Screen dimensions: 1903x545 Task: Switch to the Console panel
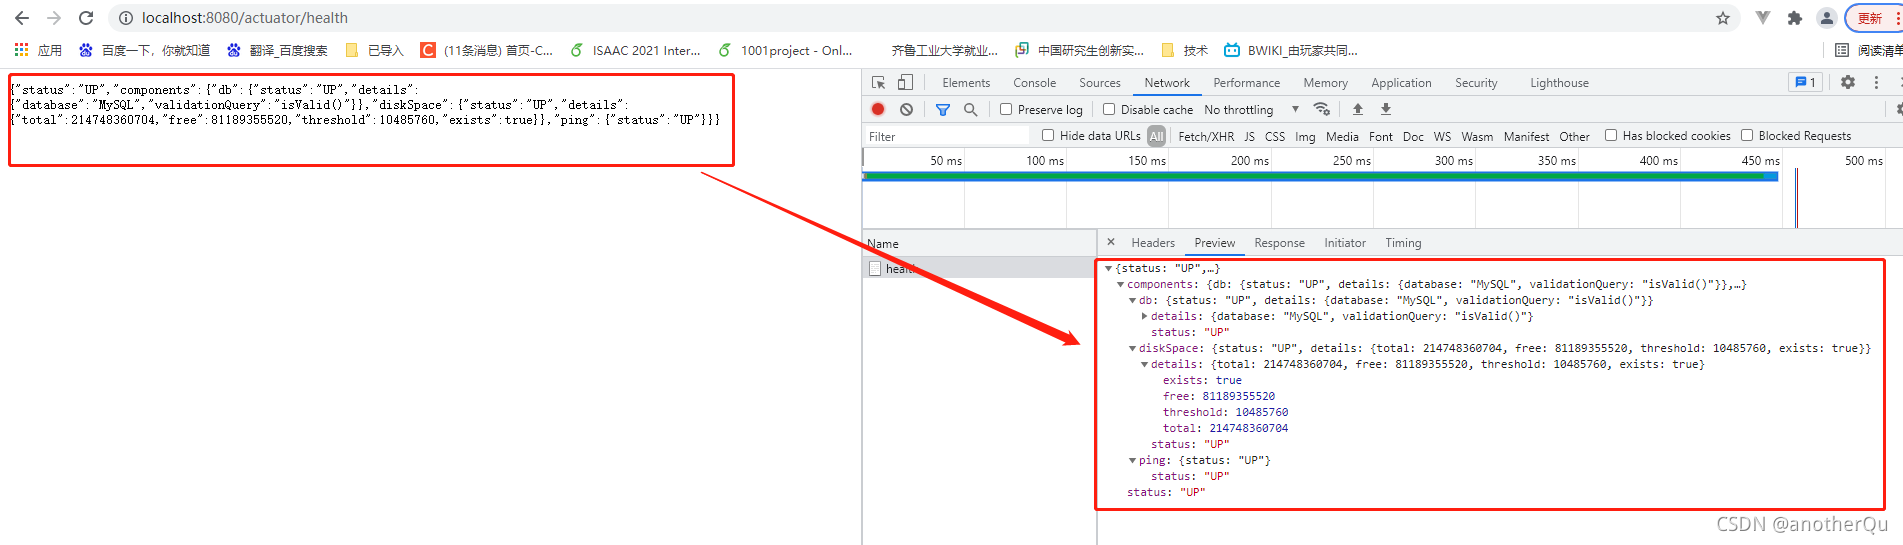pyautogui.click(x=1034, y=83)
